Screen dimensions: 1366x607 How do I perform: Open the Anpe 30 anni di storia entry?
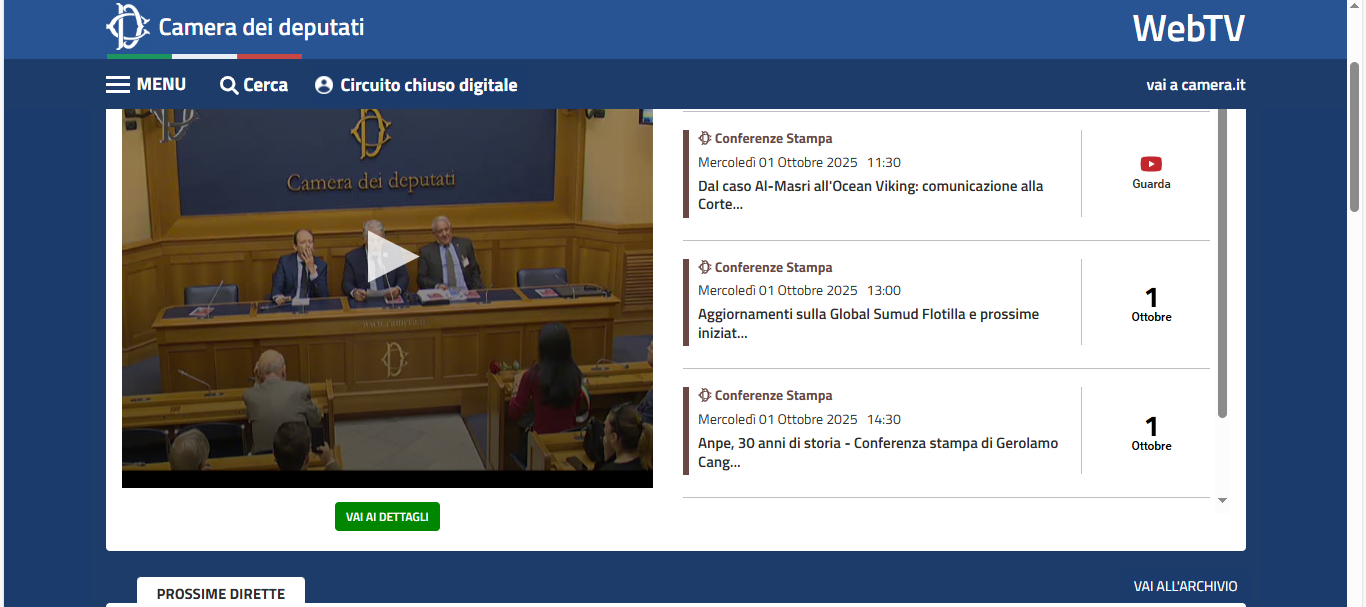877,452
